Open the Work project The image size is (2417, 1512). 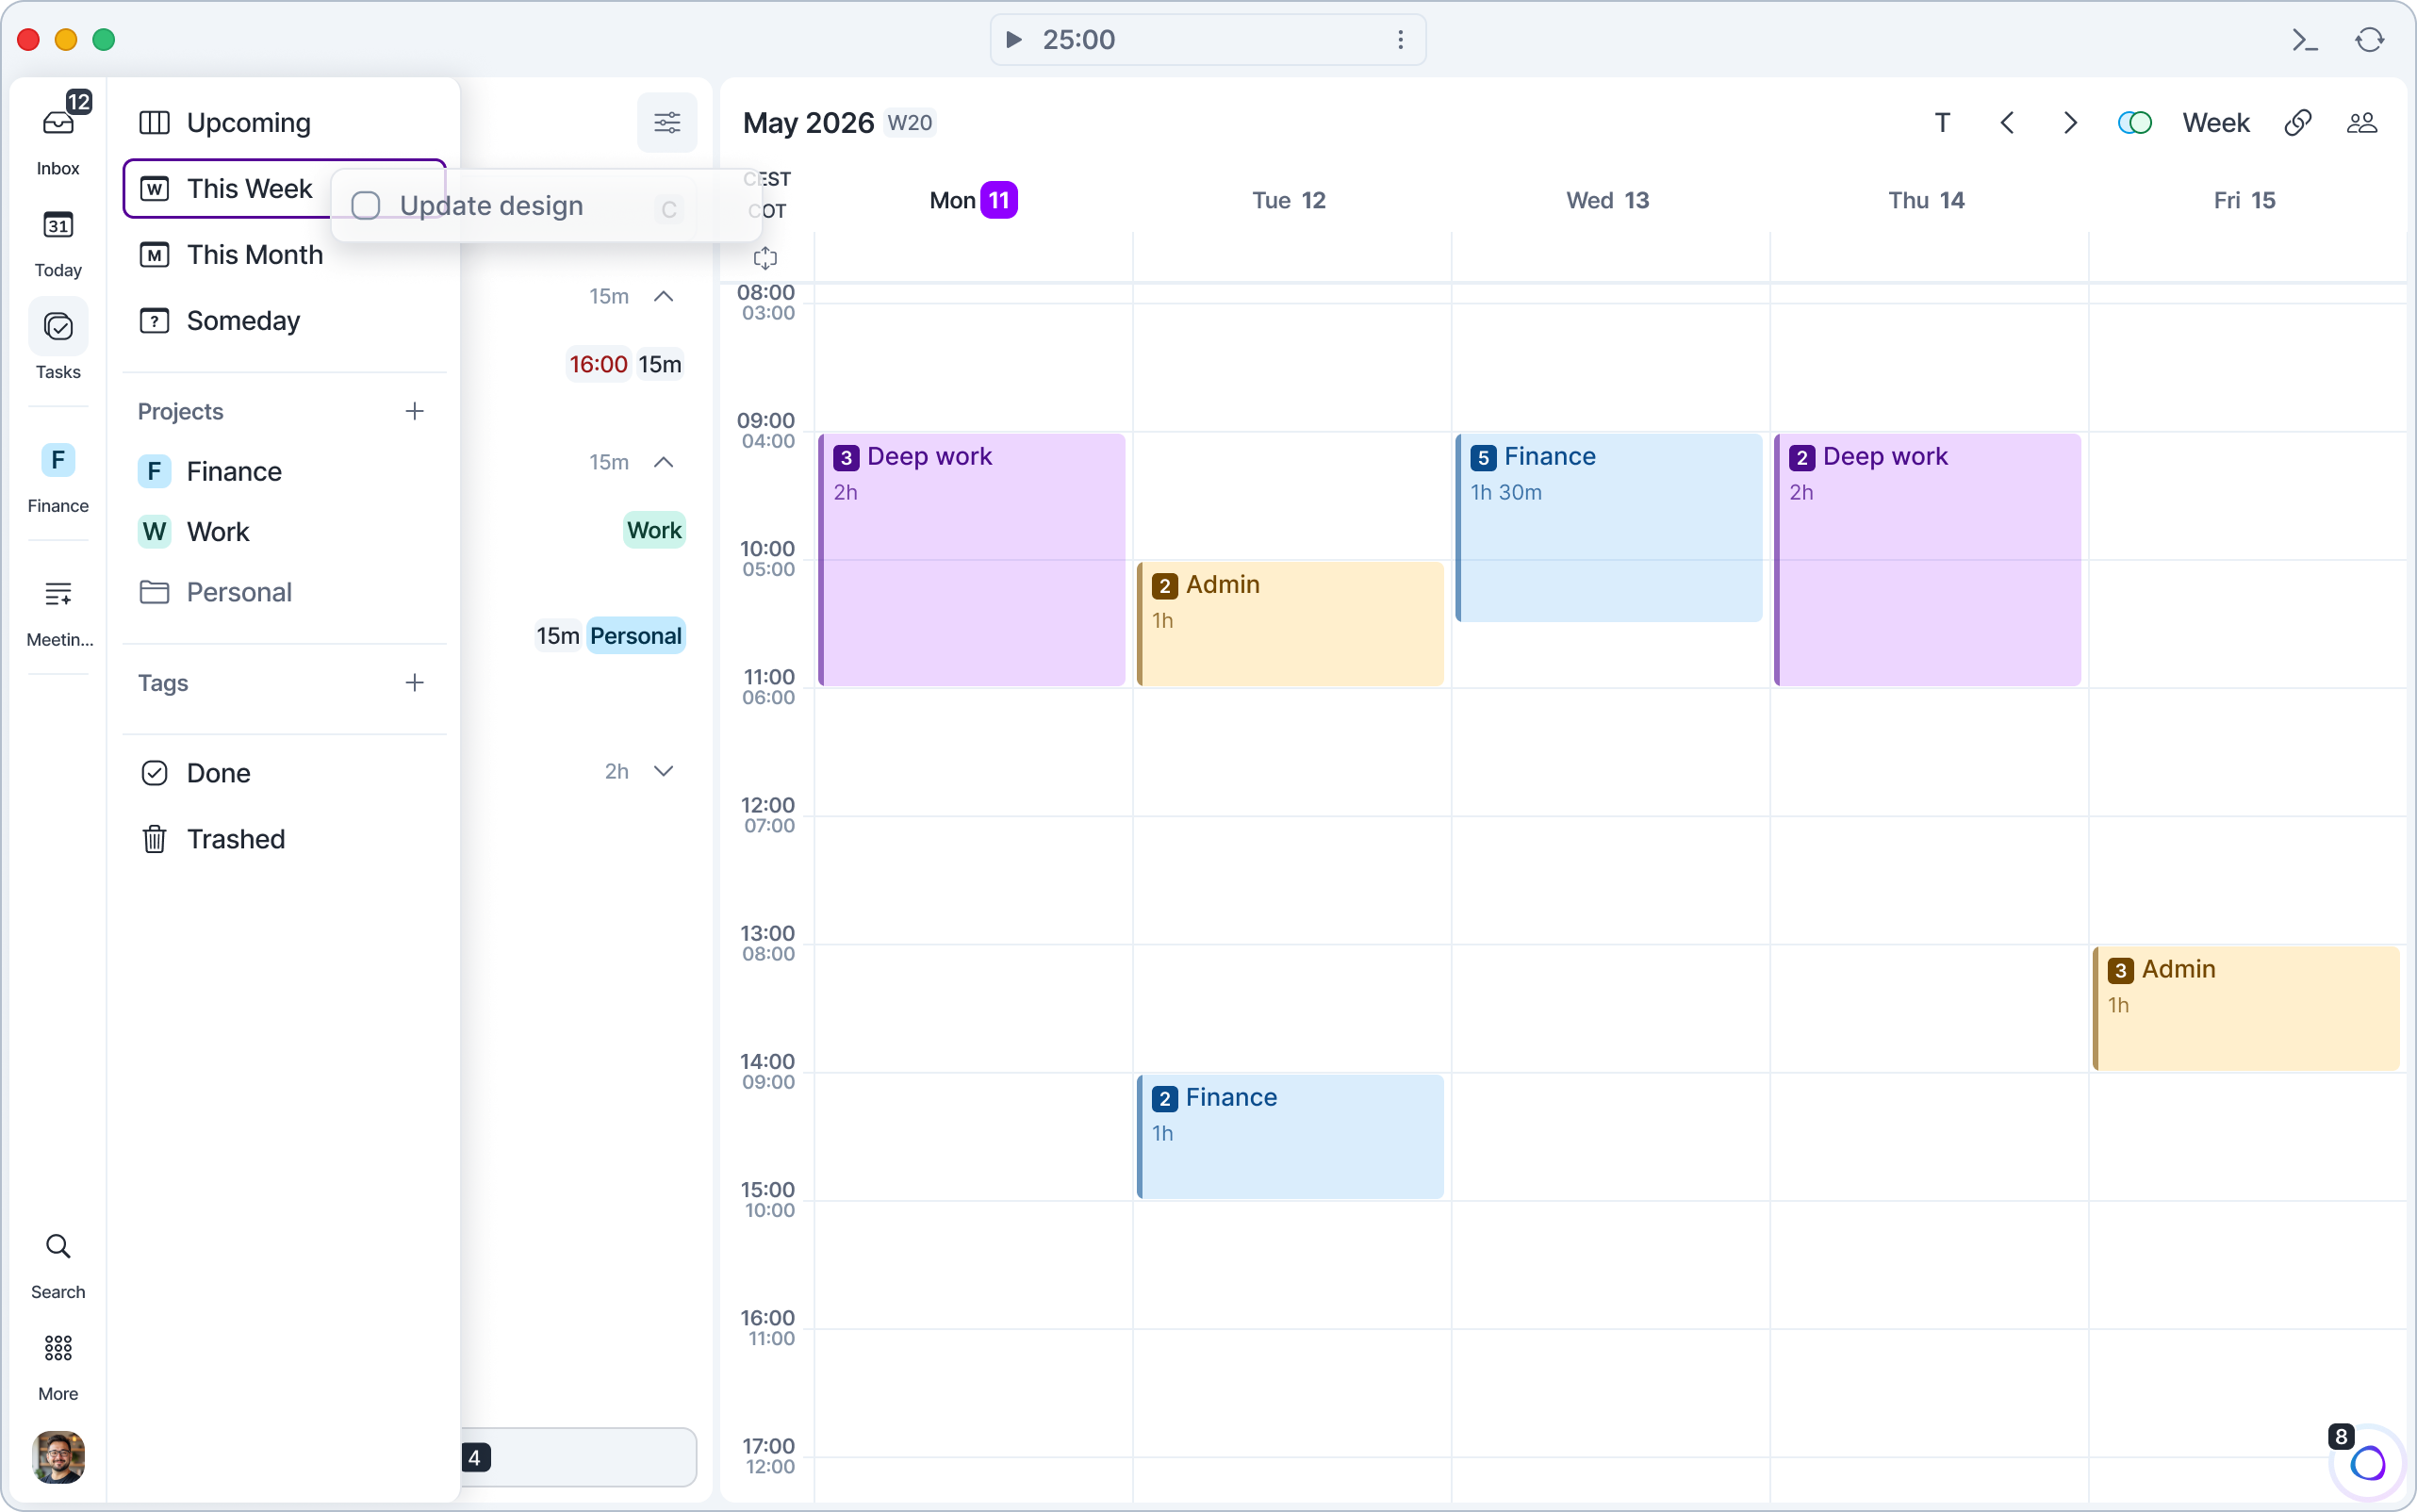coord(285,531)
